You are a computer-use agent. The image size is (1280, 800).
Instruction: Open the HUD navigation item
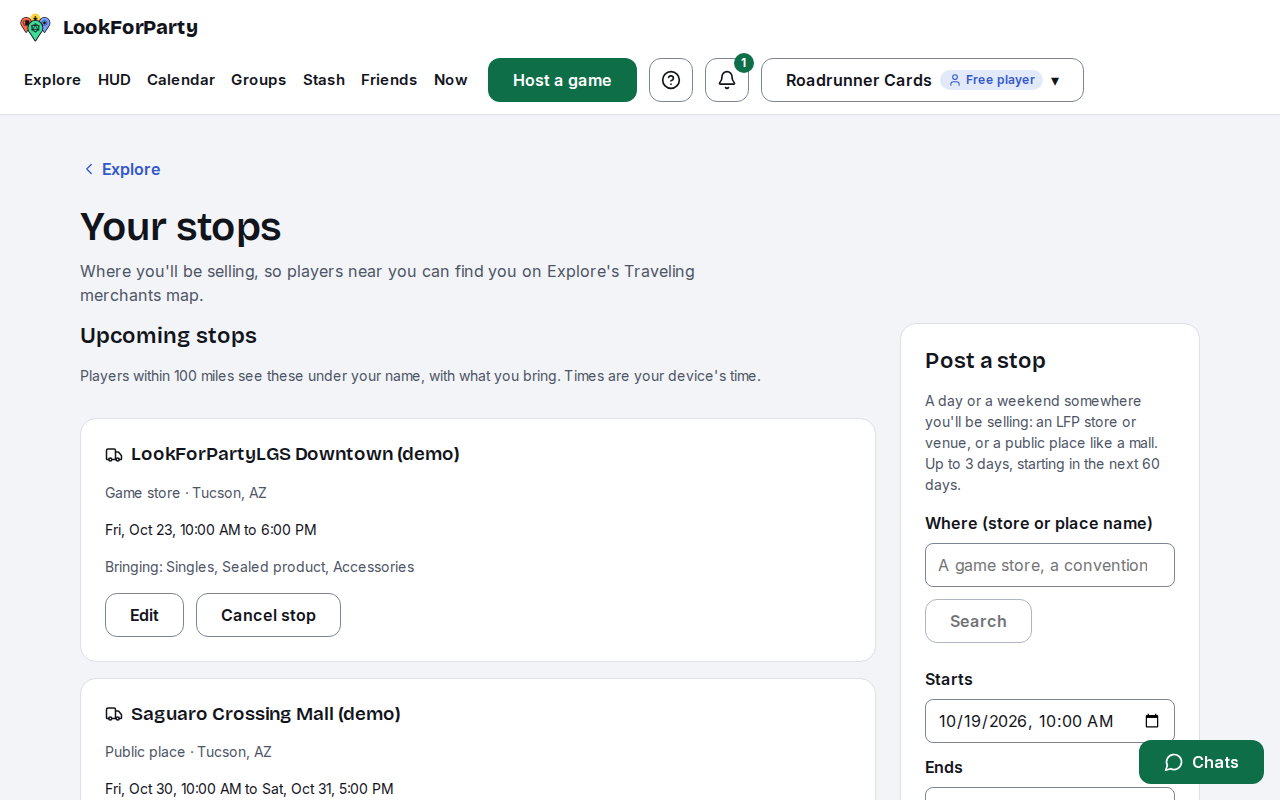click(x=114, y=80)
